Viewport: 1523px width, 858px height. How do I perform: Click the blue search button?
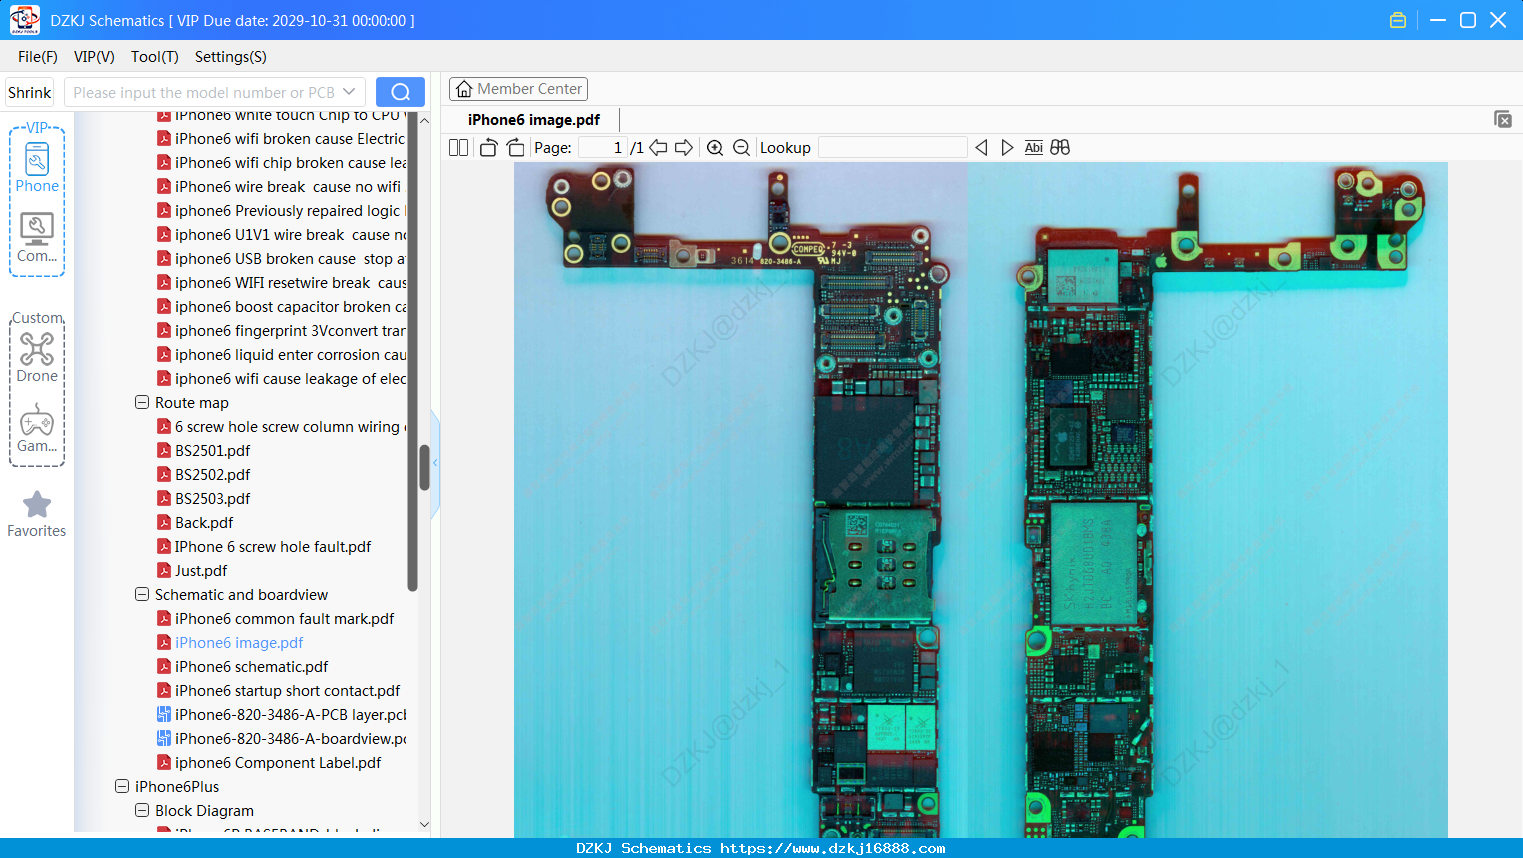click(x=400, y=92)
